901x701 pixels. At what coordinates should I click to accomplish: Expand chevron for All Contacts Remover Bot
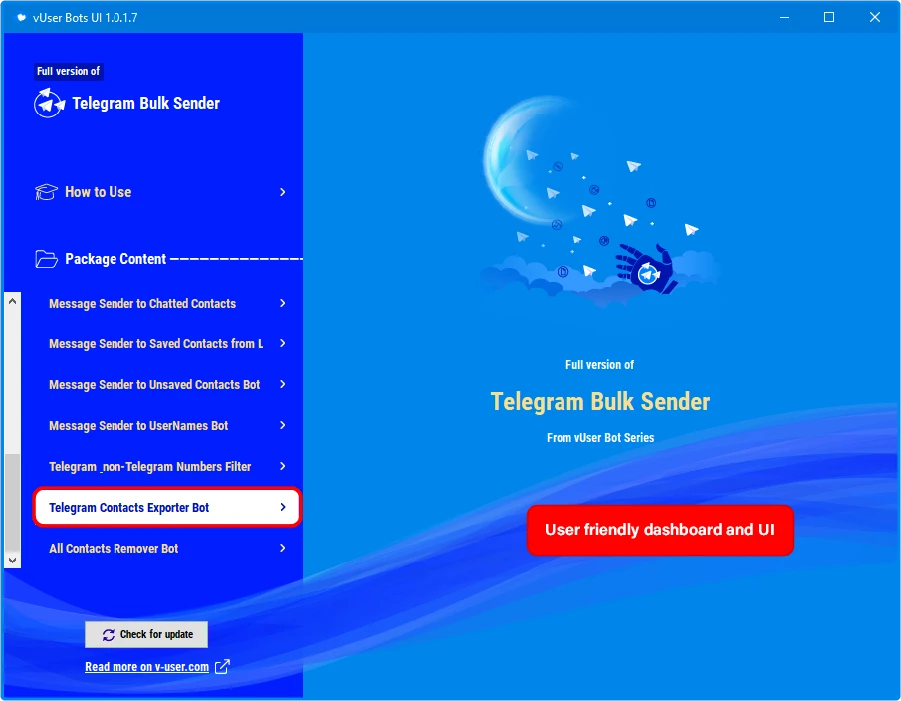[283, 548]
